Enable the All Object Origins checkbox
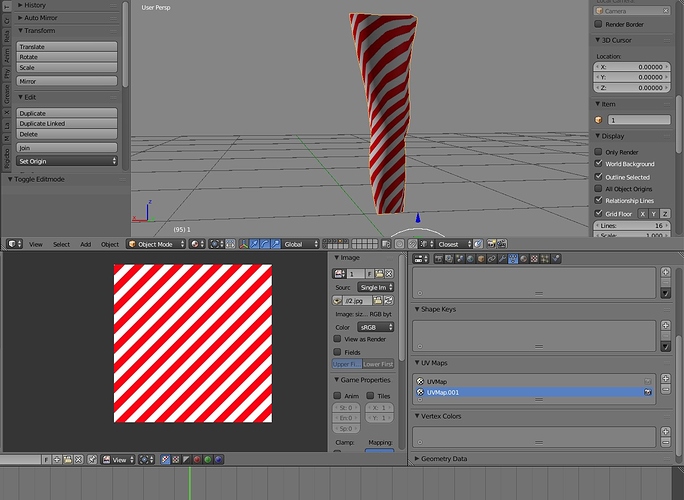The image size is (684, 500). tap(598, 188)
